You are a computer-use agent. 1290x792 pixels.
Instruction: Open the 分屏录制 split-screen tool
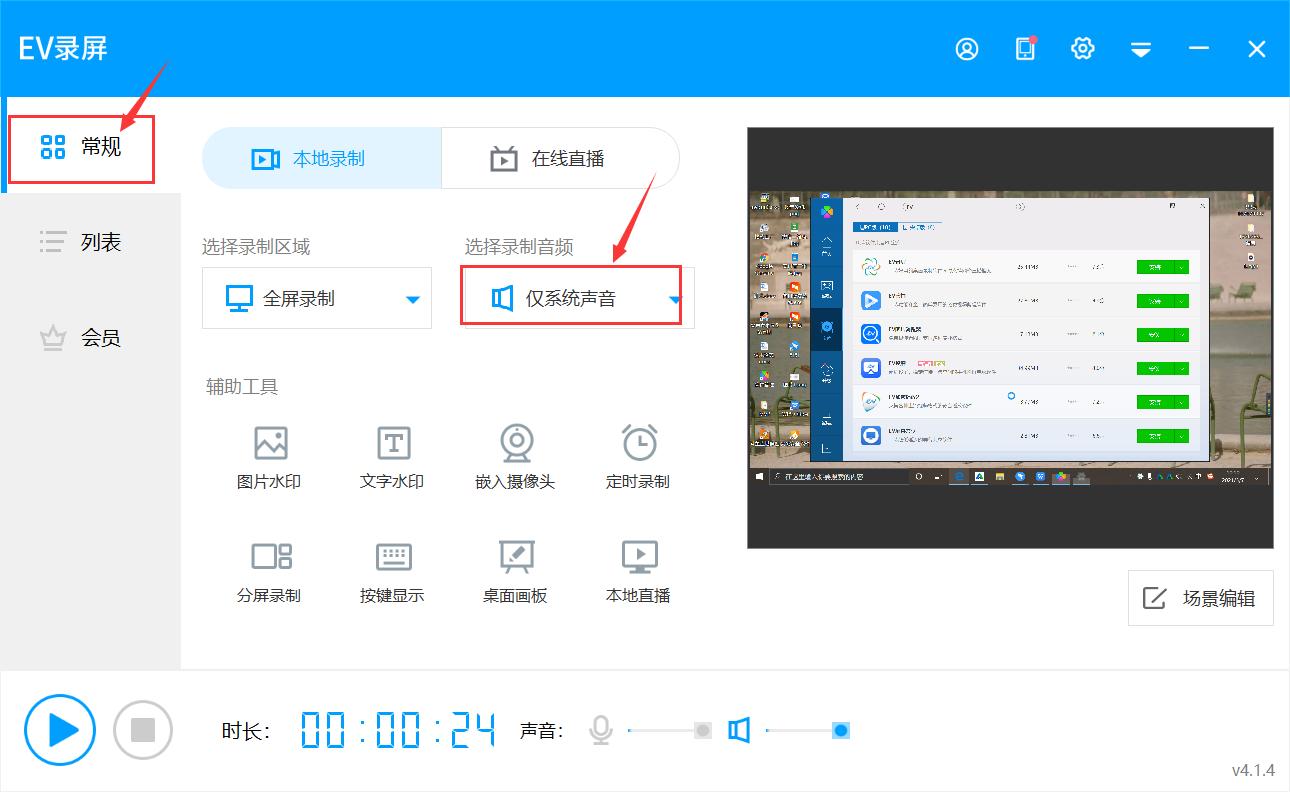click(x=269, y=572)
